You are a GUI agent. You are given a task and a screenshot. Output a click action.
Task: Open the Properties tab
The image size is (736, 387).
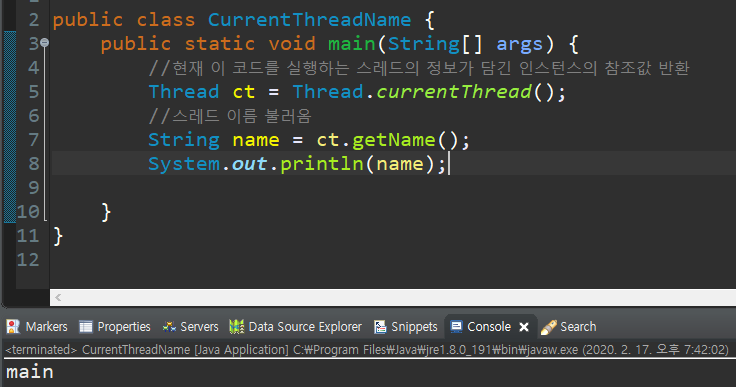click(x=115, y=326)
